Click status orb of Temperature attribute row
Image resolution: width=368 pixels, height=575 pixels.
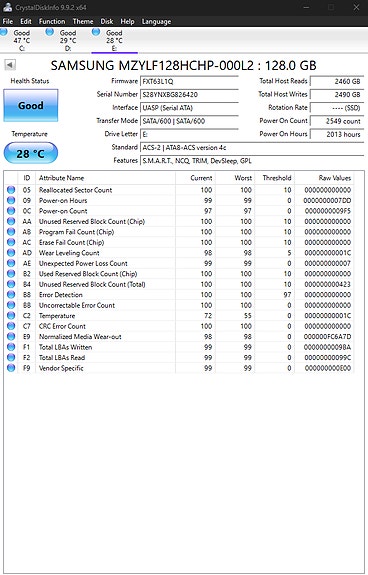tap(11, 316)
